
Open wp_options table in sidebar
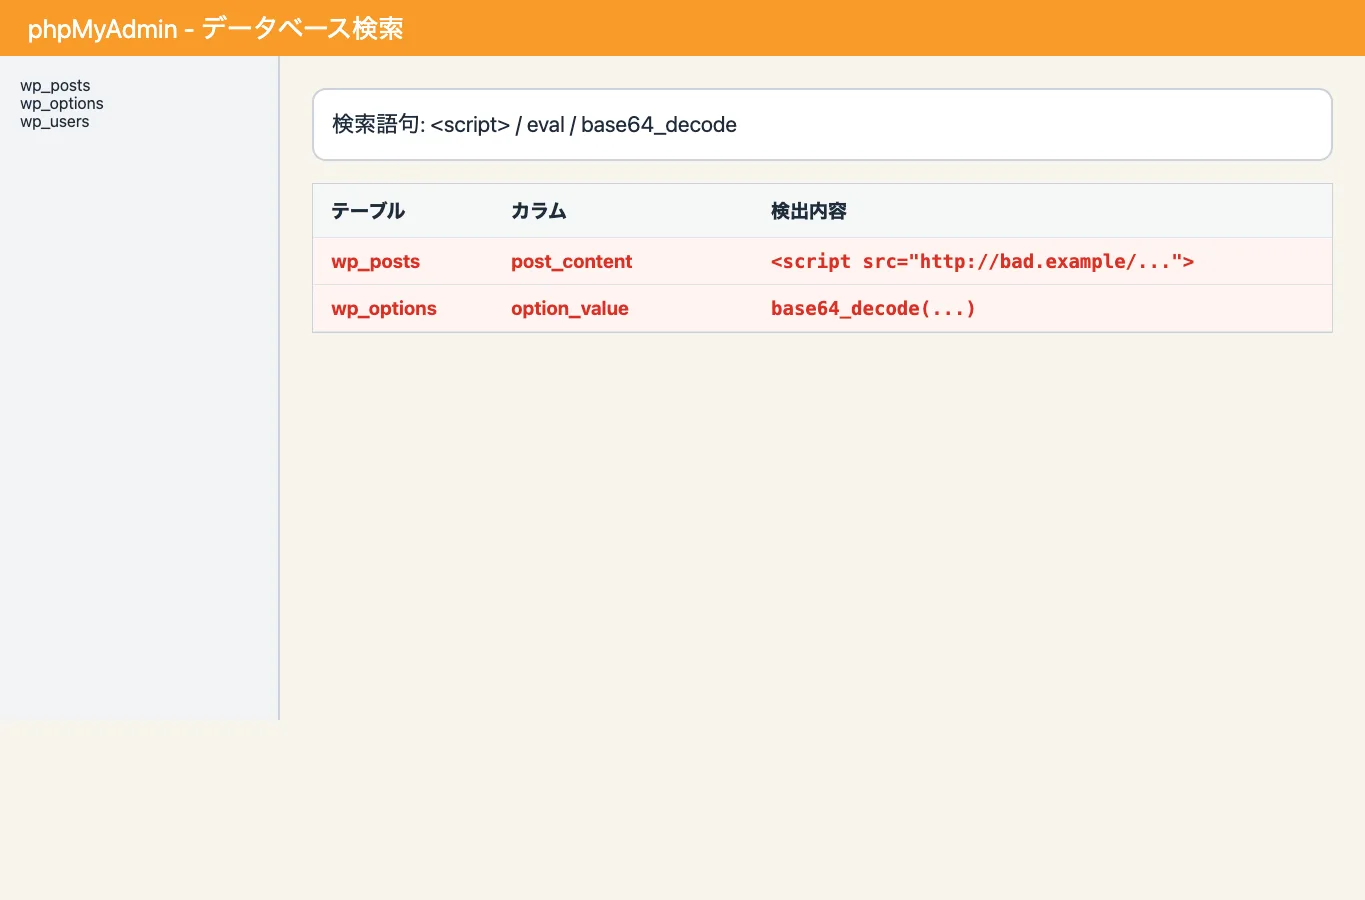62,104
